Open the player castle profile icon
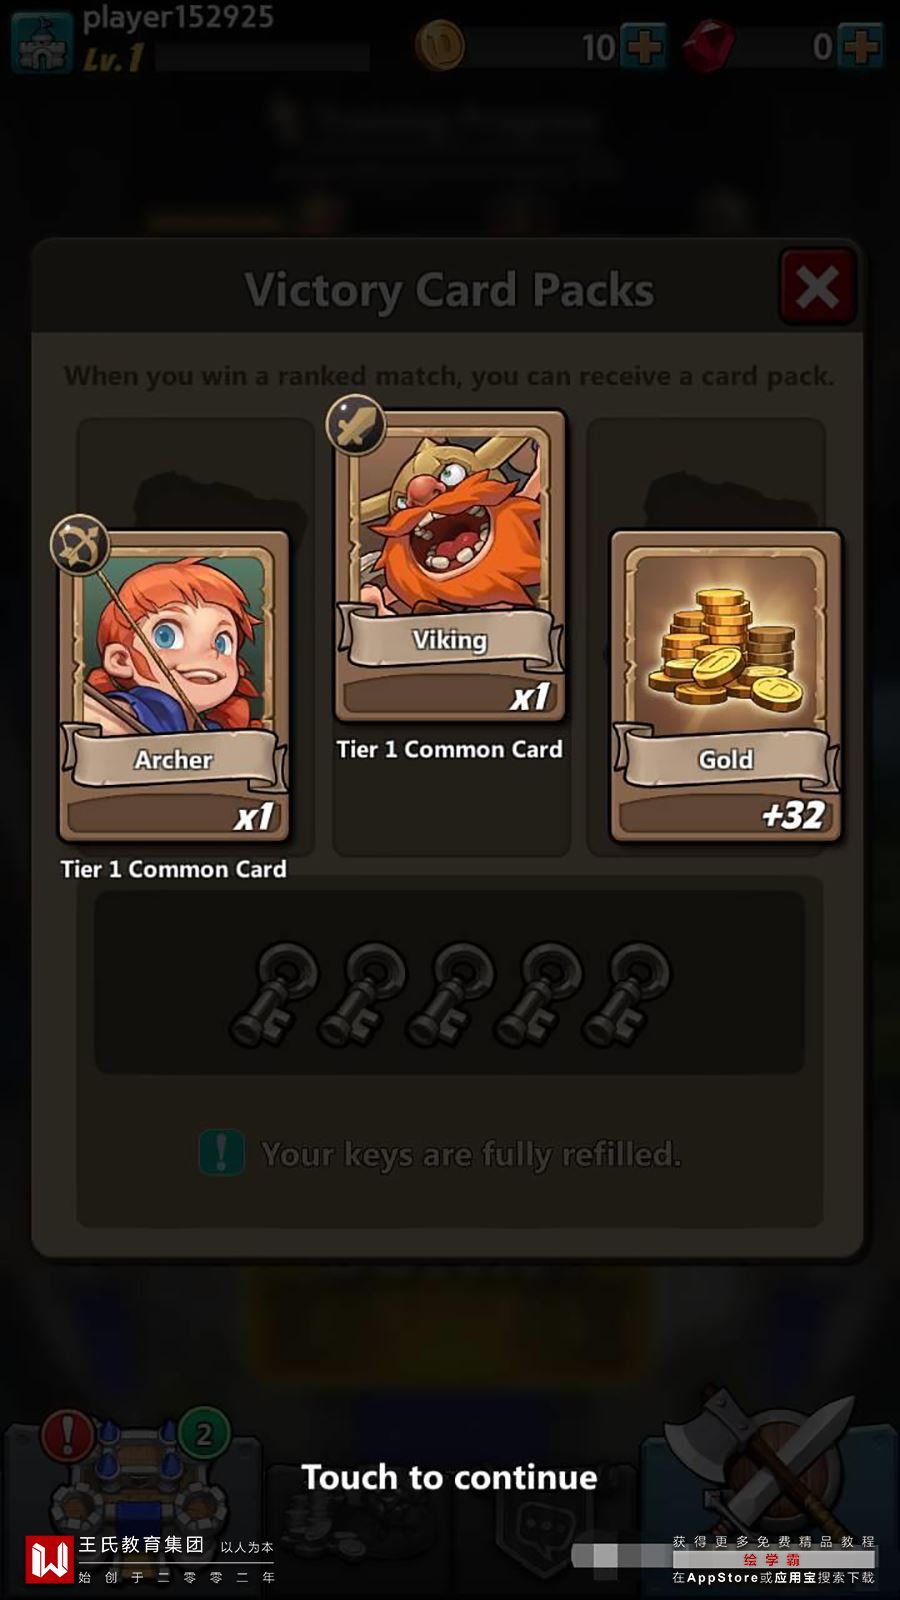Screen dimensions: 900x1600 pyautogui.click(x=42, y=42)
